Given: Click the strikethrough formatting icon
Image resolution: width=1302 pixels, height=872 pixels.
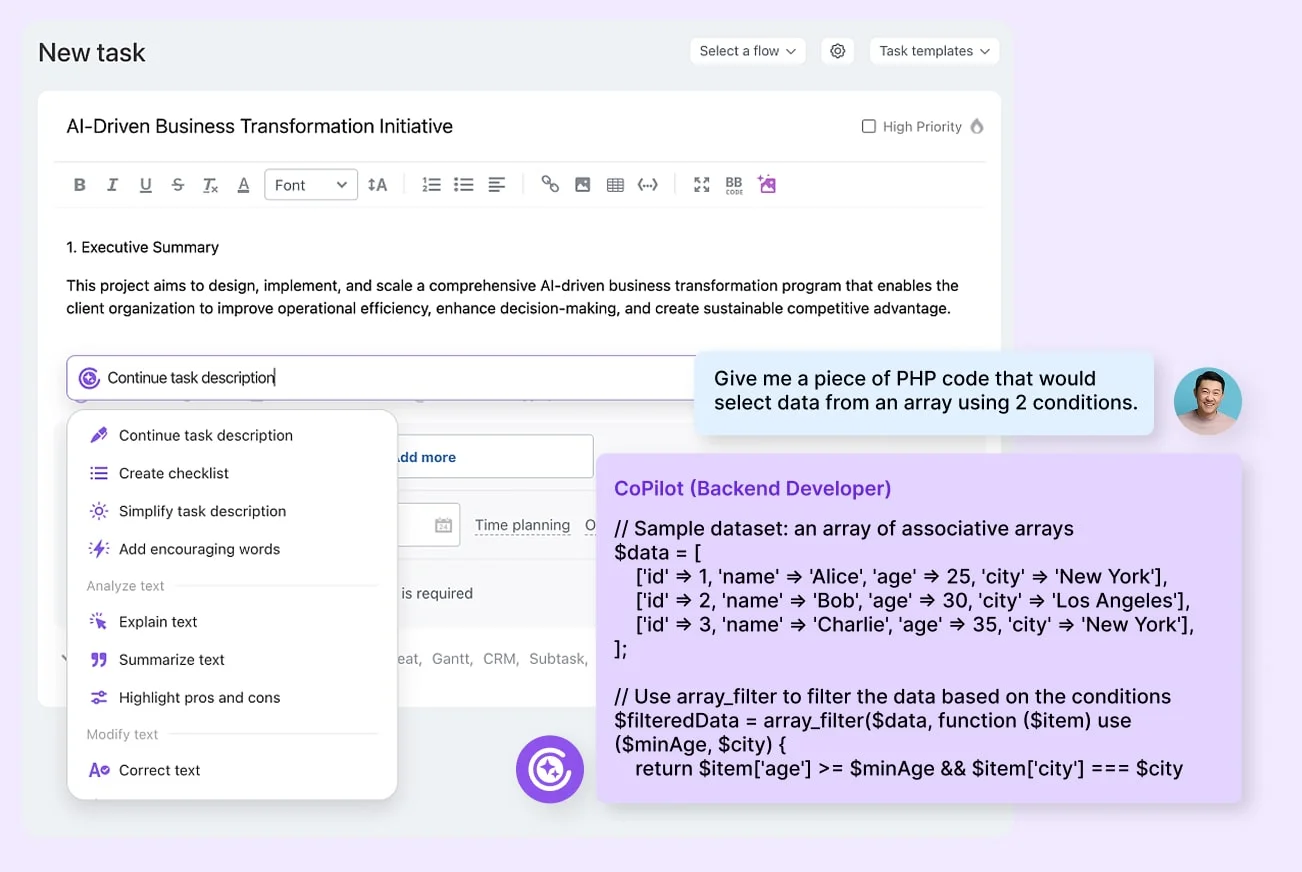Looking at the screenshot, I should (x=178, y=185).
